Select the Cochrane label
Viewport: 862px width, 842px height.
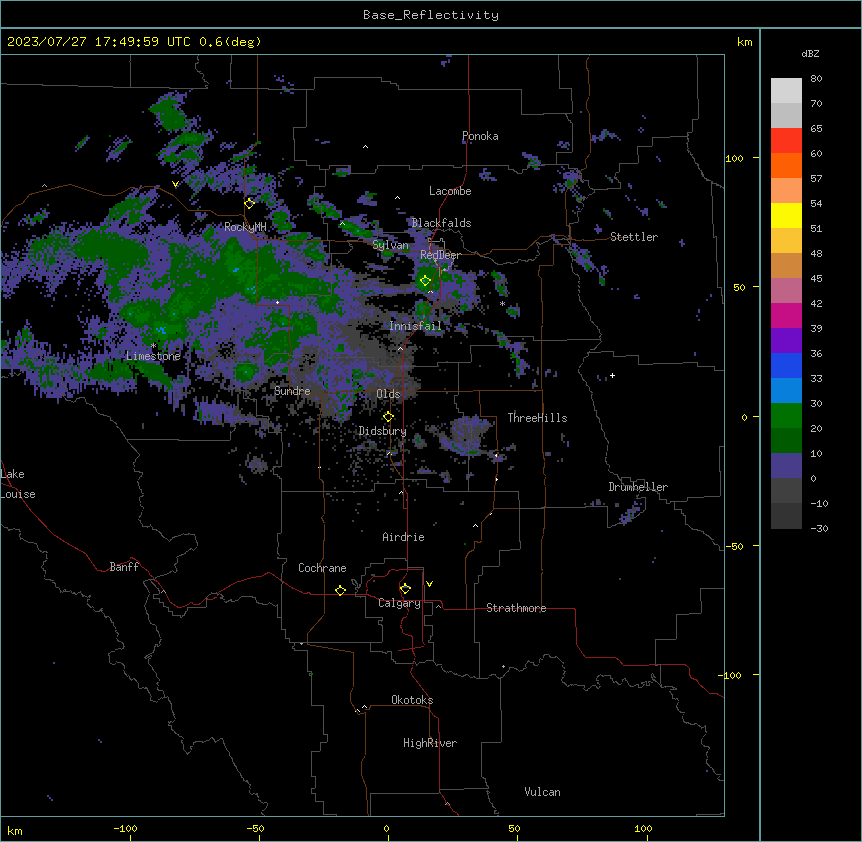click(322, 568)
